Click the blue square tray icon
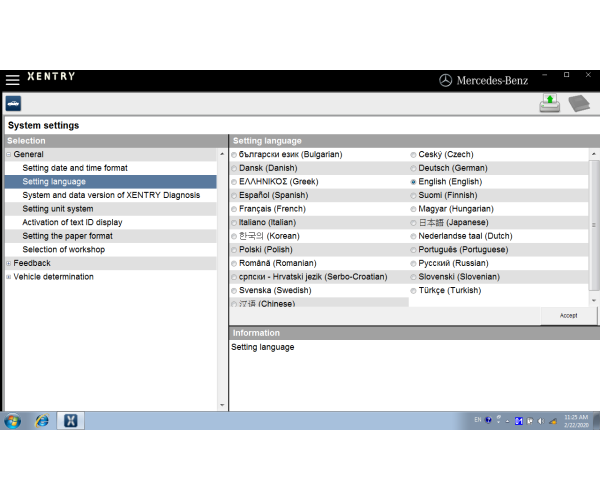 pos(519,421)
